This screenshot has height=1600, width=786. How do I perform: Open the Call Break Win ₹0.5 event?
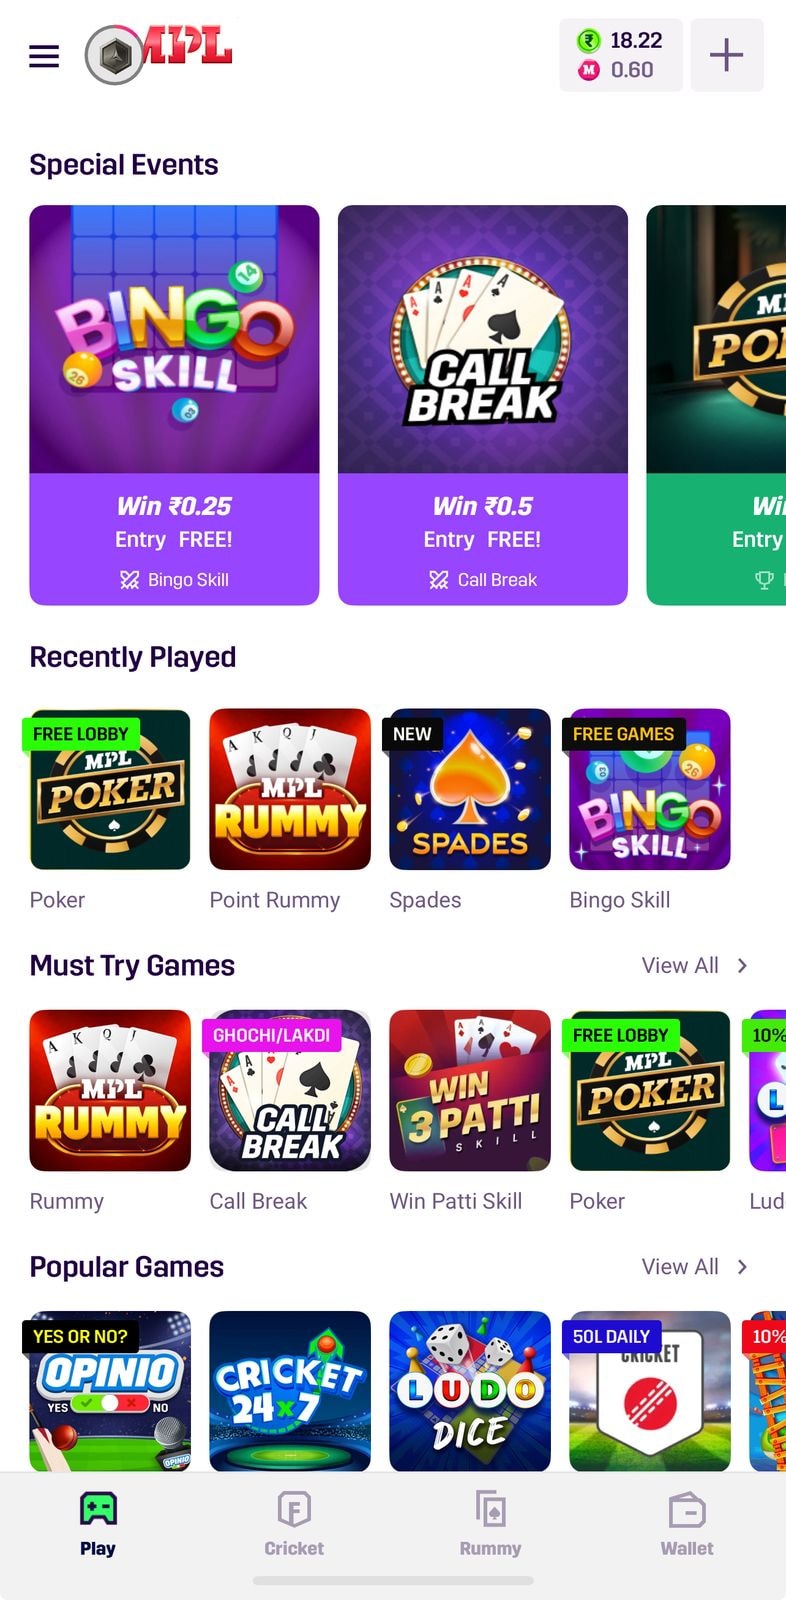(x=483, y=405)
